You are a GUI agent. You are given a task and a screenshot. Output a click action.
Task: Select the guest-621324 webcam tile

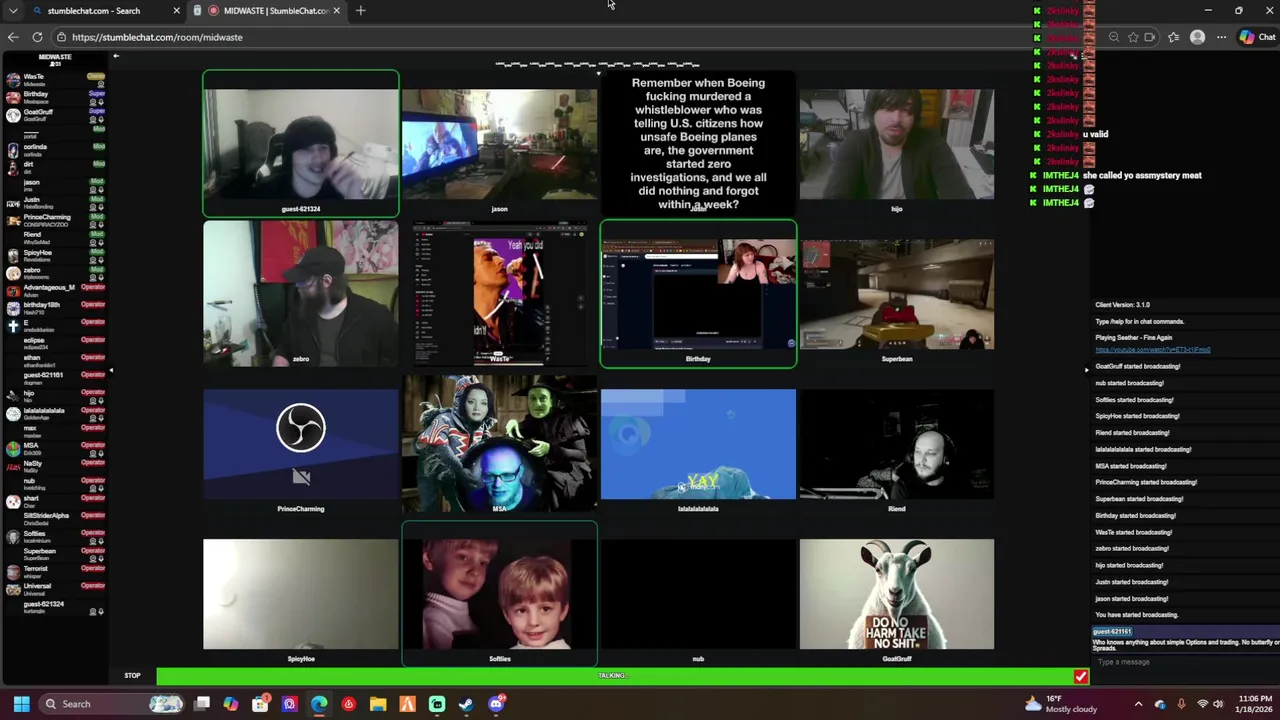click(300, 144)
